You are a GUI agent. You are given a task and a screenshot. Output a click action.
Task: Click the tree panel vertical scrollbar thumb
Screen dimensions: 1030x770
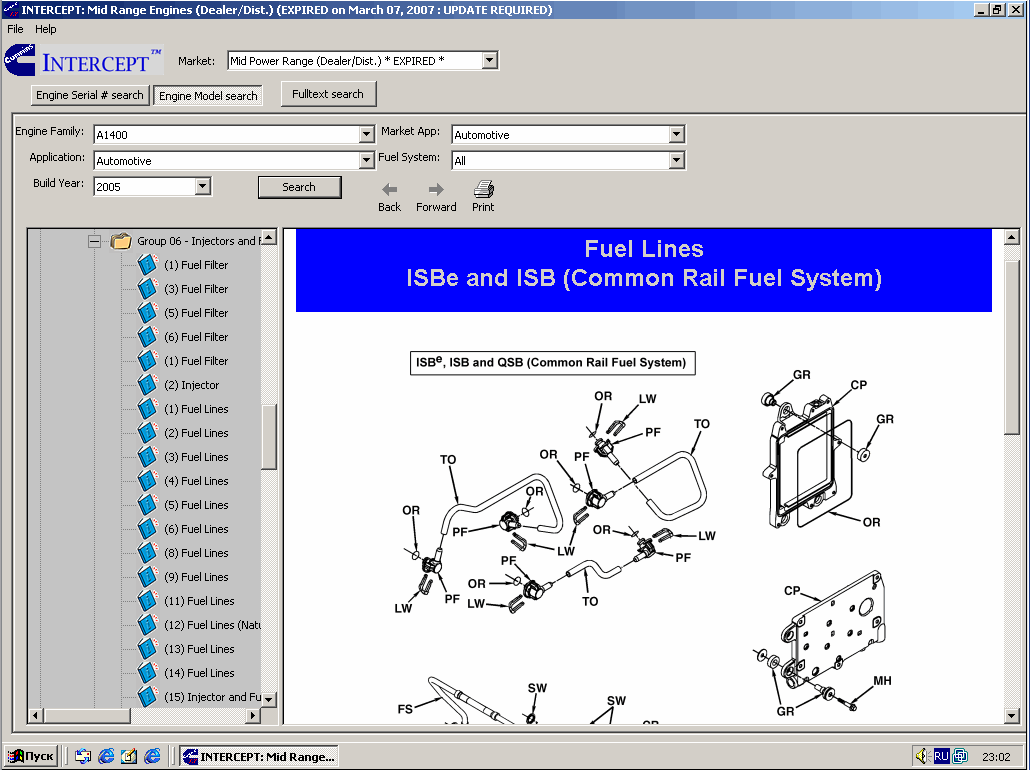tap(269, 437)
